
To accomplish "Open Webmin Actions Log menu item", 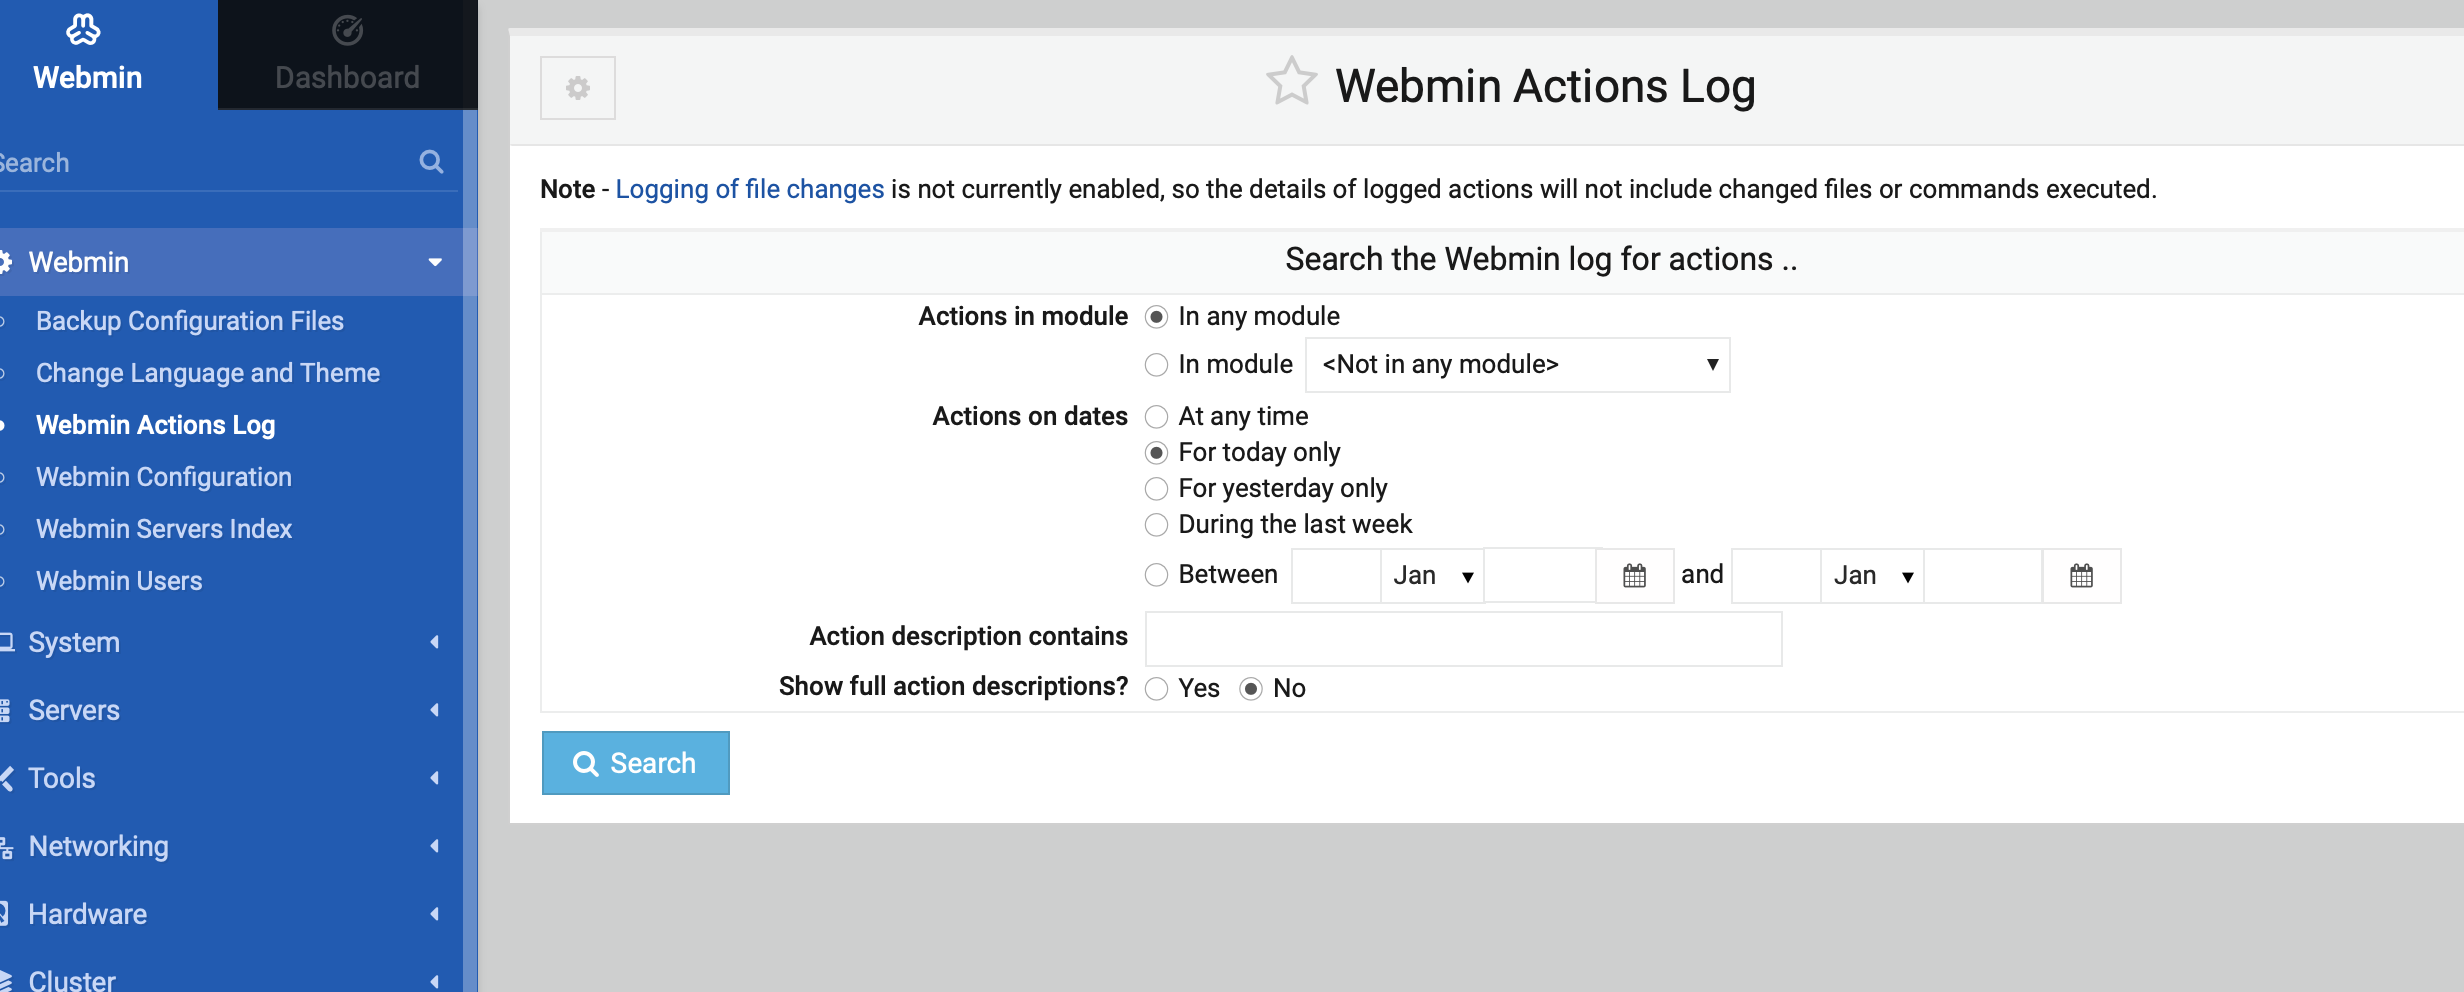I will coord(156,425).
